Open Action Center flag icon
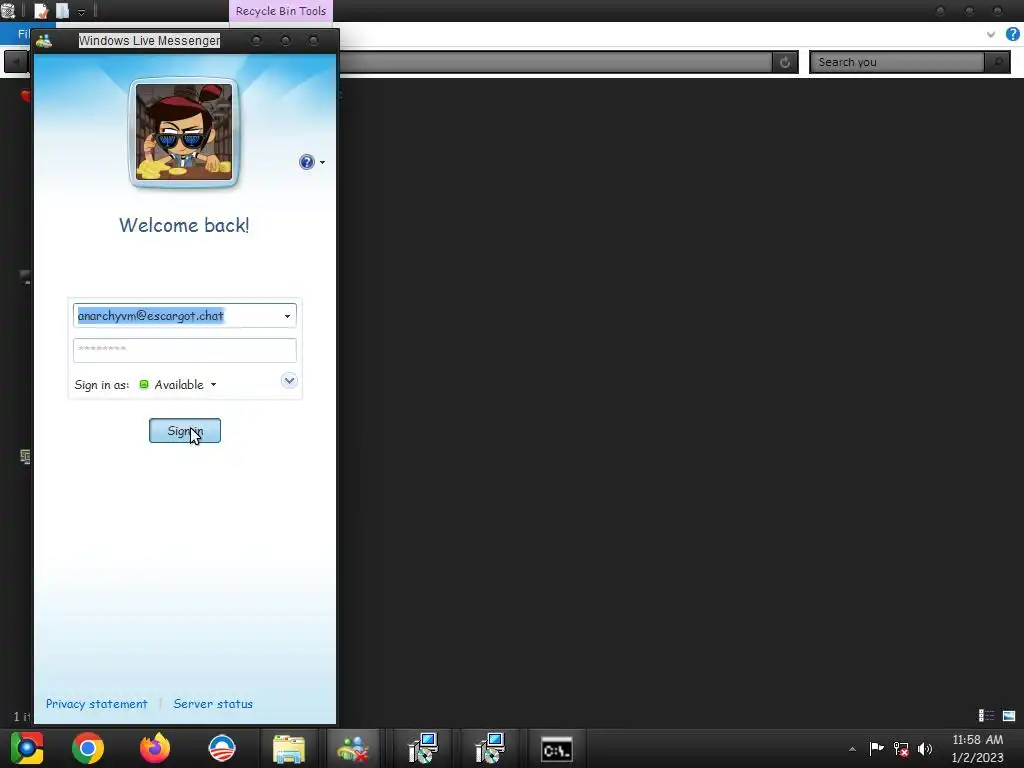 click(x=876, y=748)
